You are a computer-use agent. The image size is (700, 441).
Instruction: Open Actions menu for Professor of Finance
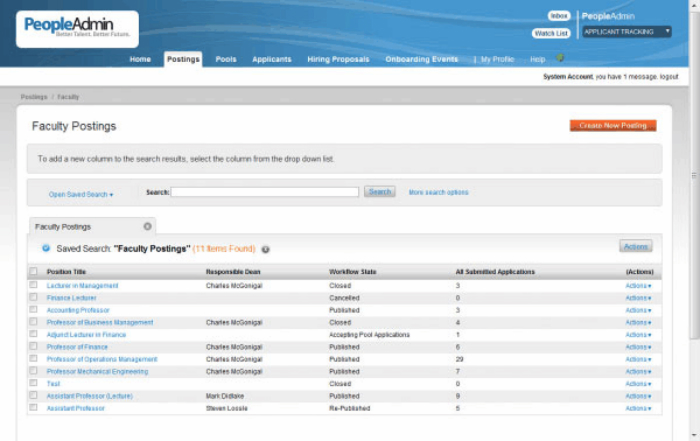pyautogui.click(x=638, y=347)
